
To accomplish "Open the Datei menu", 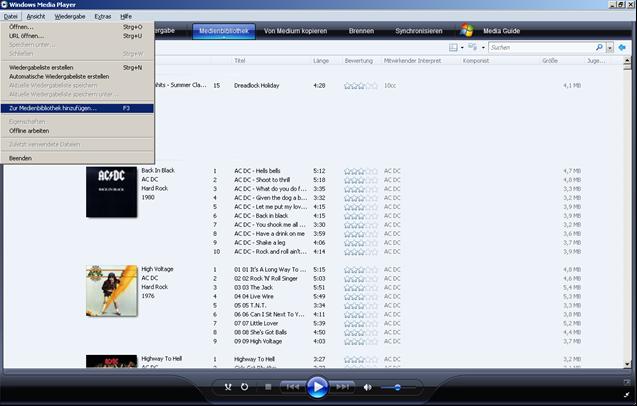I will [11, 16].
